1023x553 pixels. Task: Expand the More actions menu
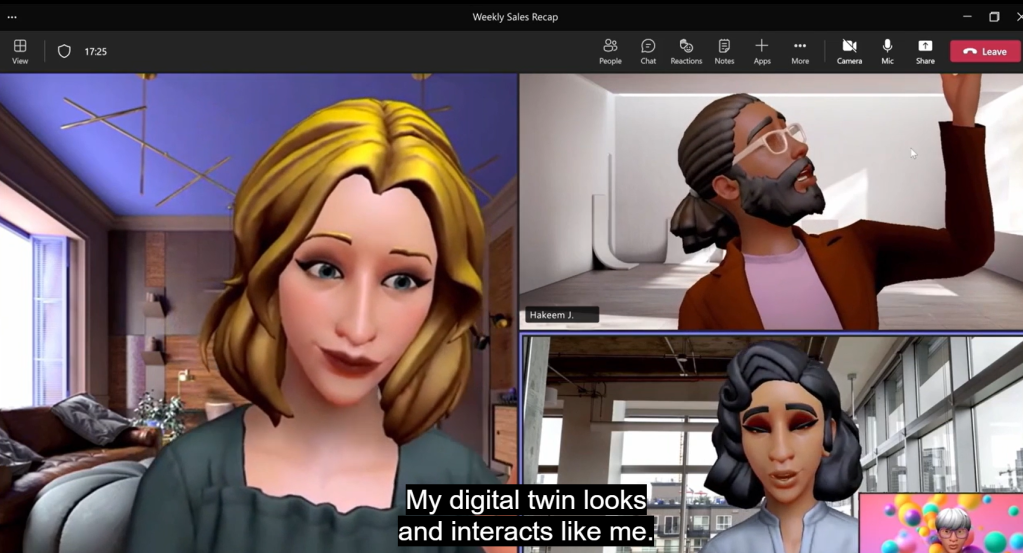(800, 51)
